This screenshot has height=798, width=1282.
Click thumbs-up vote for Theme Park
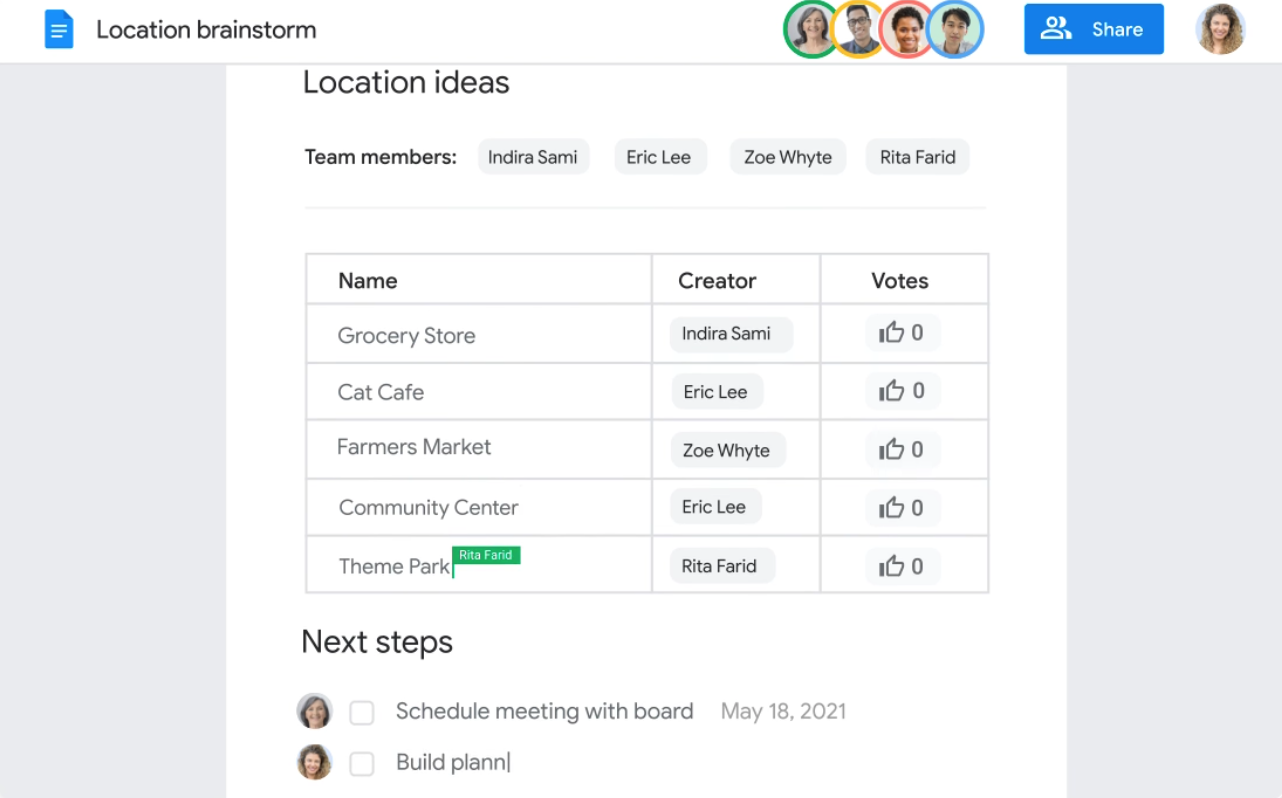coord(891,567)
